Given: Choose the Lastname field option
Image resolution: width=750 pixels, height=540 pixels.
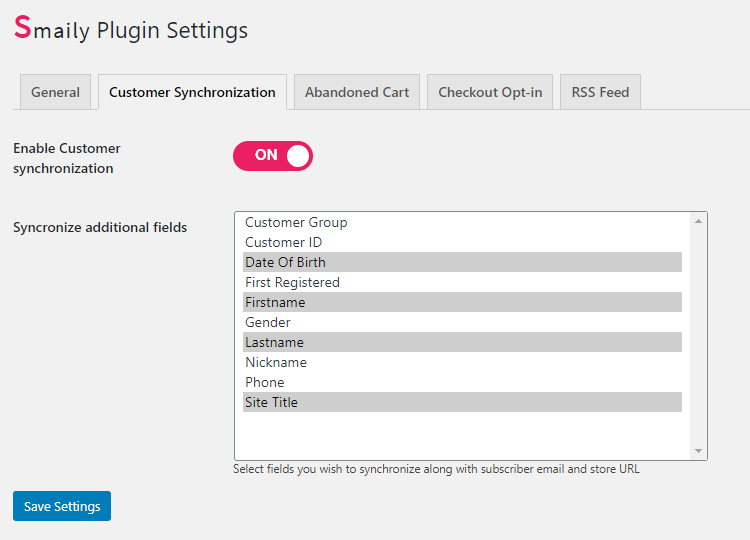Looking at the screenshot, I should pyautogui.click(x=462, y=342).
